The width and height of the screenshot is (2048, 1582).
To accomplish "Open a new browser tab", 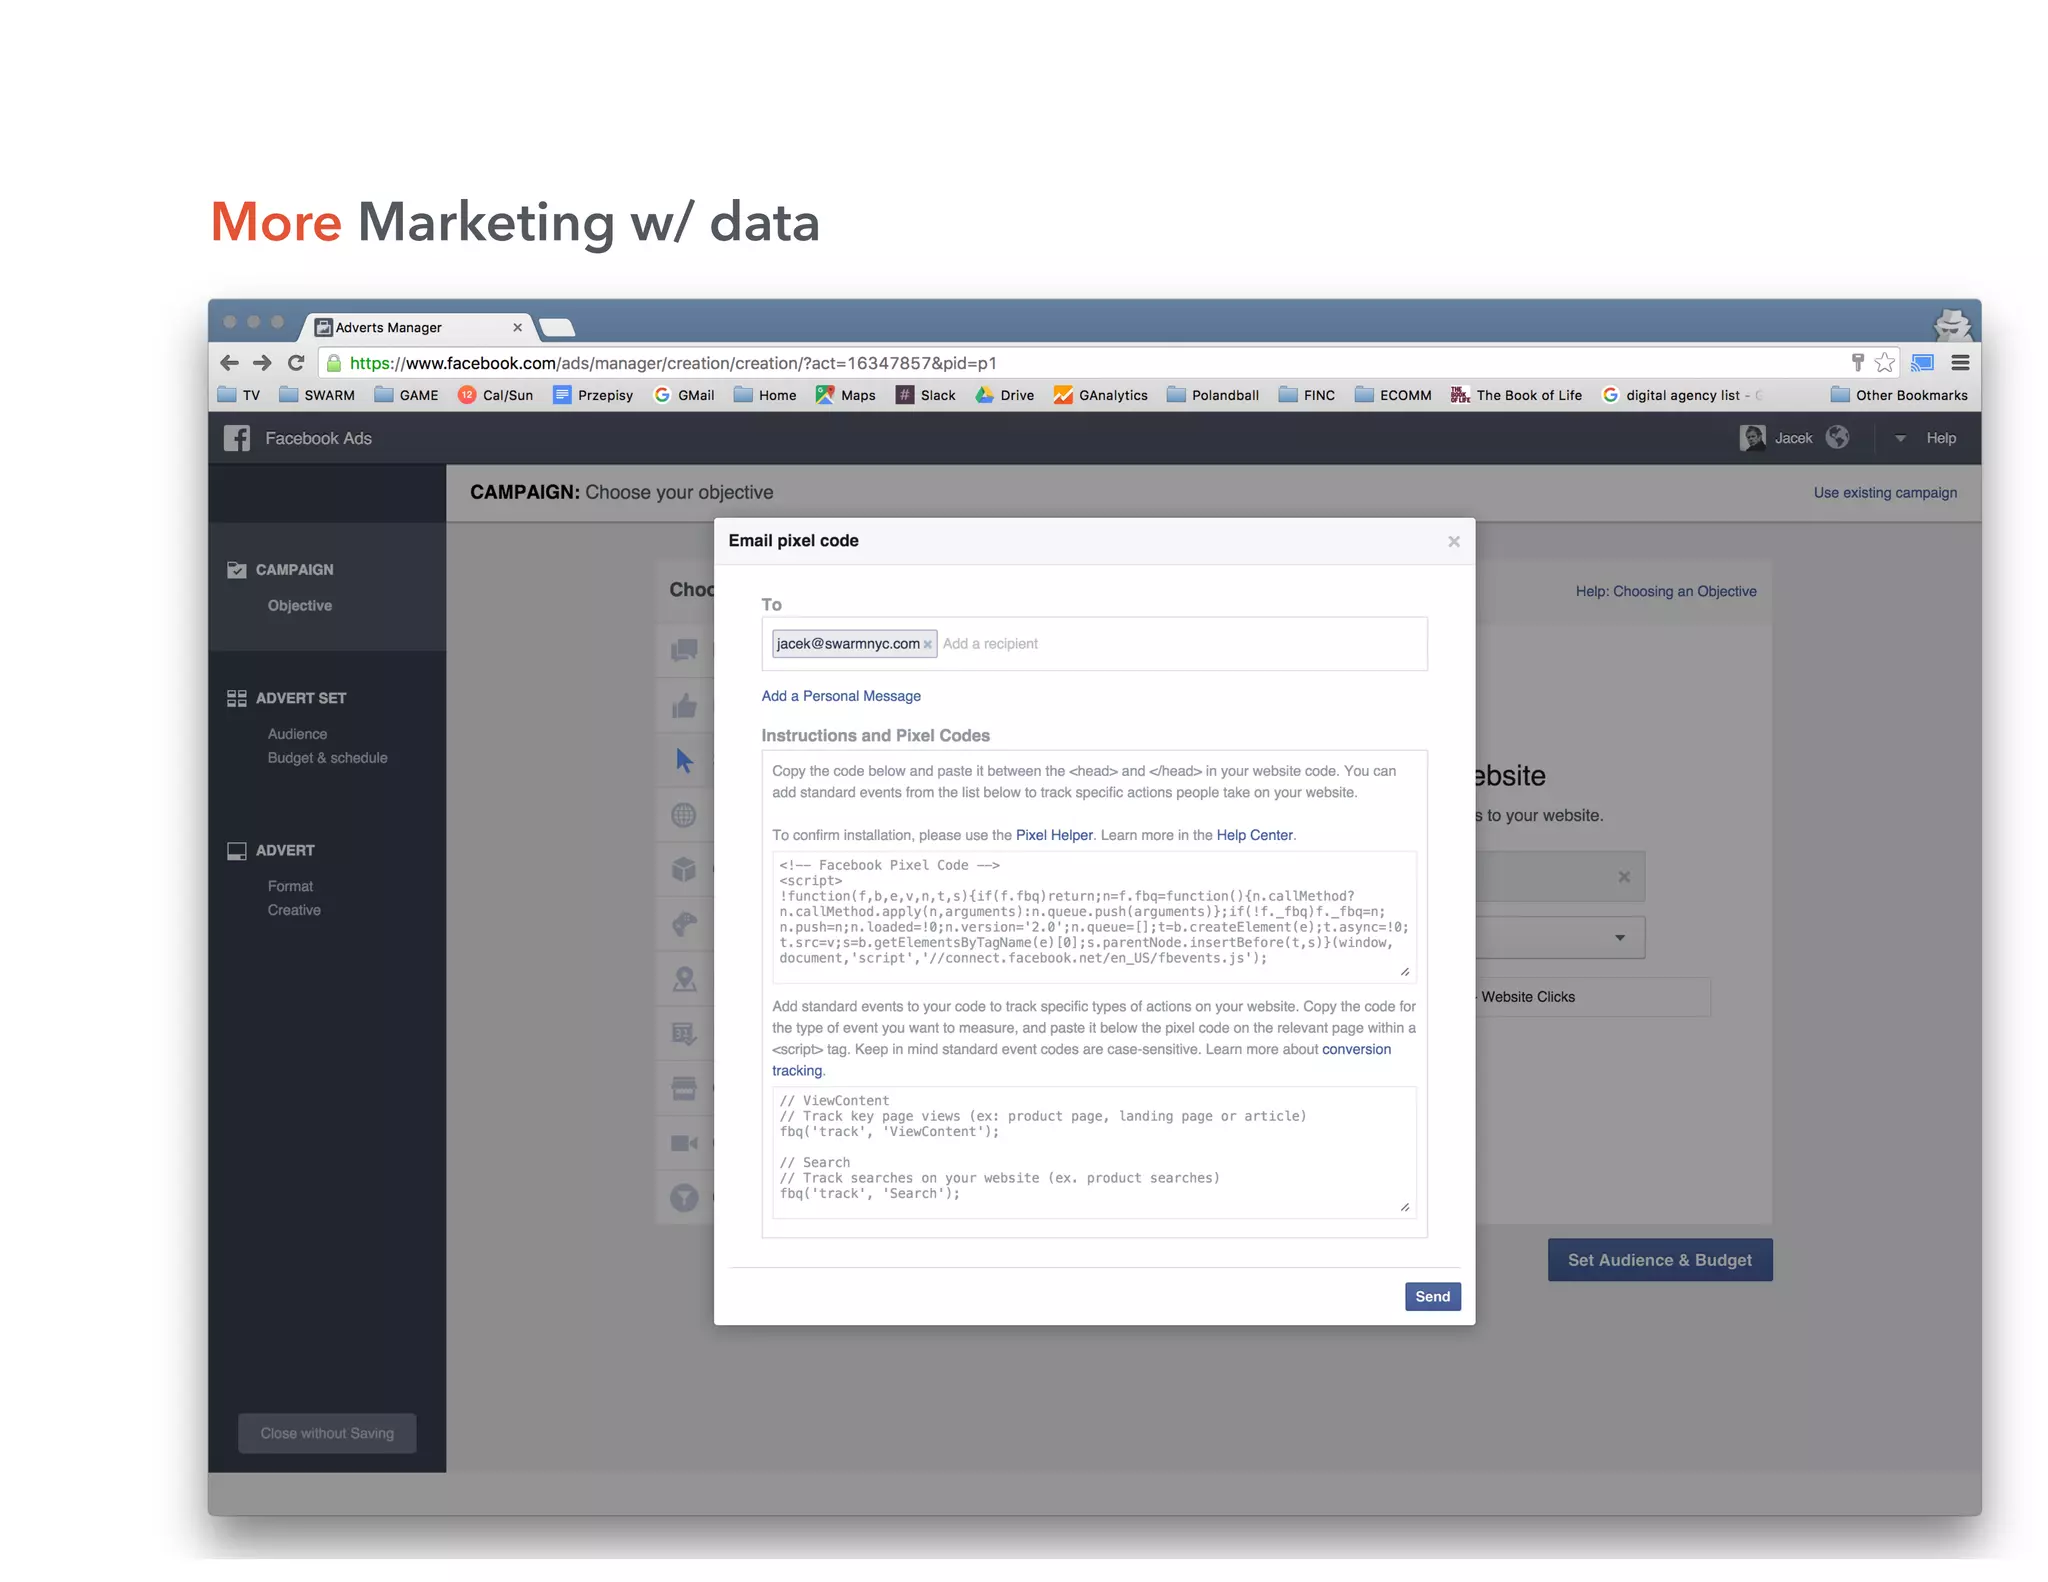I will pyautogui.click(x=556, y=327).
